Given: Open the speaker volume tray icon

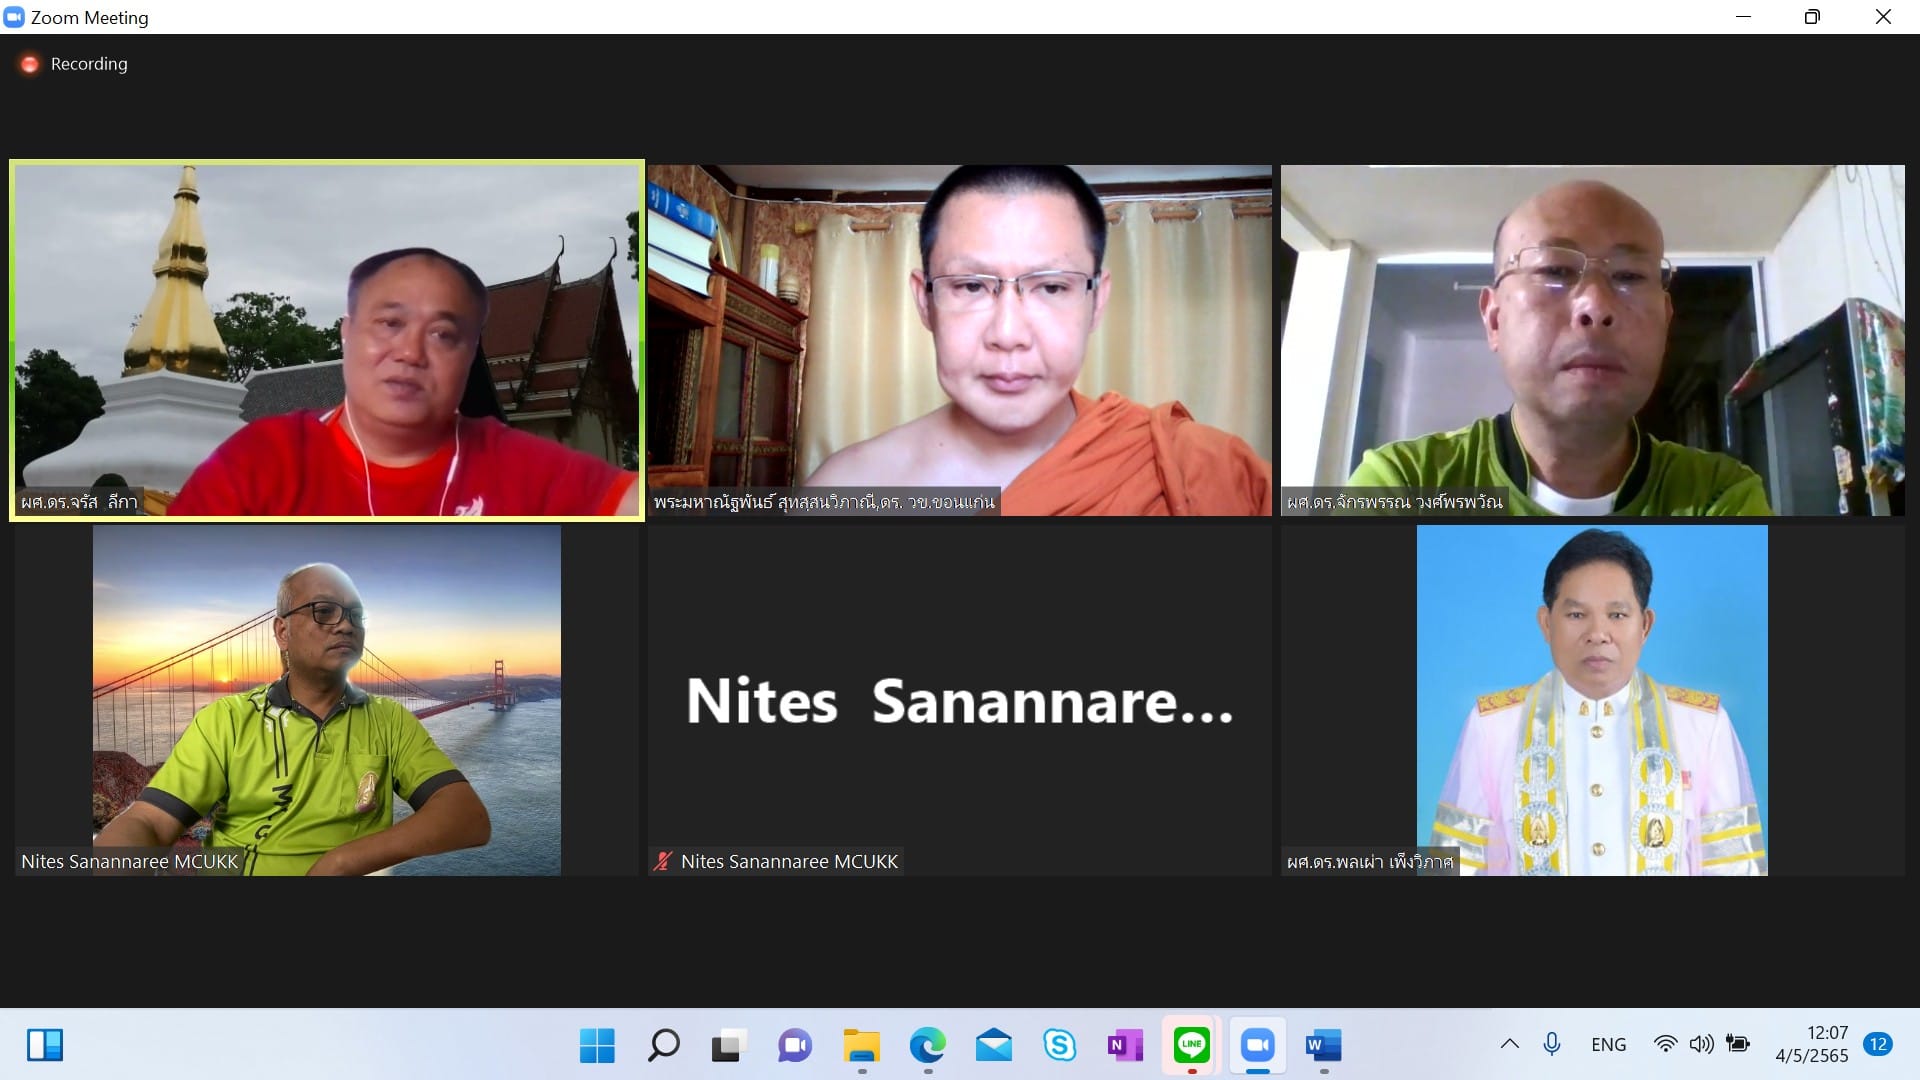Looking at the screenshot, I should [1701, 1044].
